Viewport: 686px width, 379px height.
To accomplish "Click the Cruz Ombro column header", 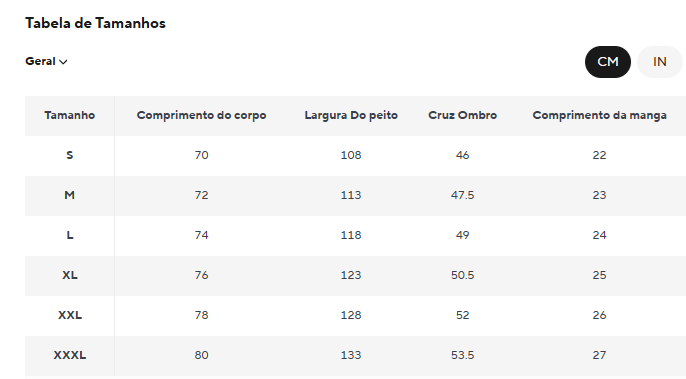I will (462, 116).
